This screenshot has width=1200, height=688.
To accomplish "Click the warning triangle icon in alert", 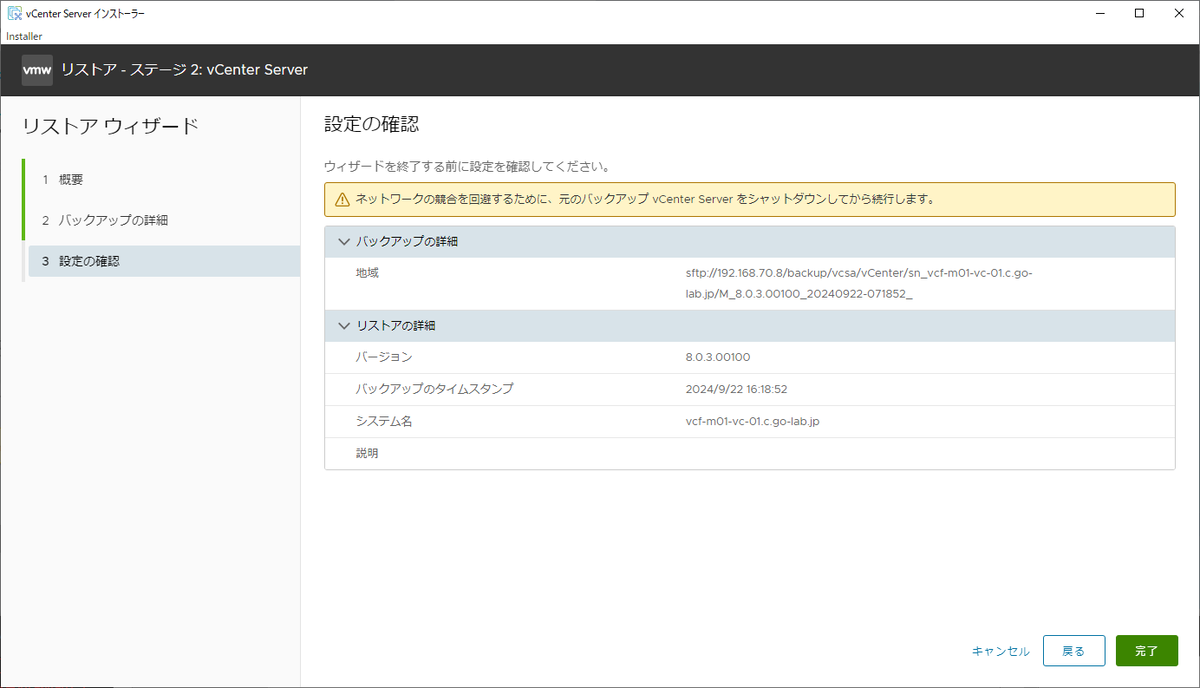I will tap(342, 199).
